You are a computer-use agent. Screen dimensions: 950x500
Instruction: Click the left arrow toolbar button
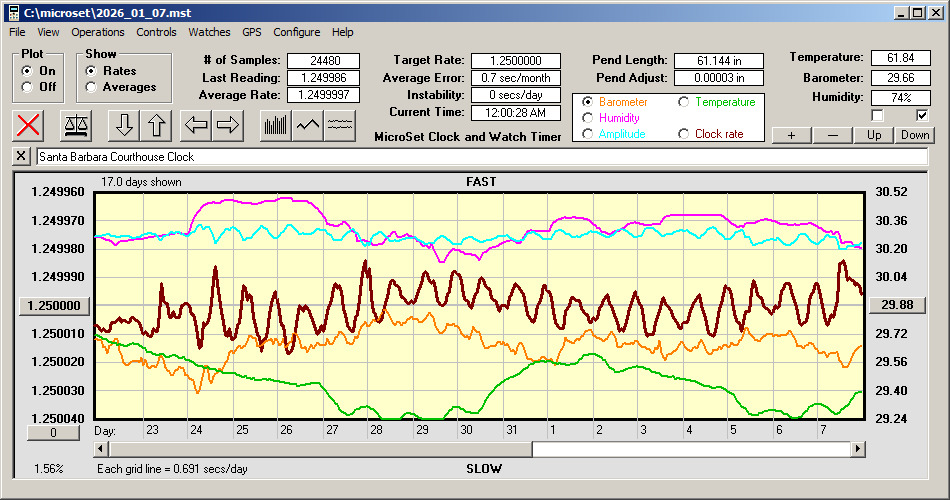(x=196, y=125)
